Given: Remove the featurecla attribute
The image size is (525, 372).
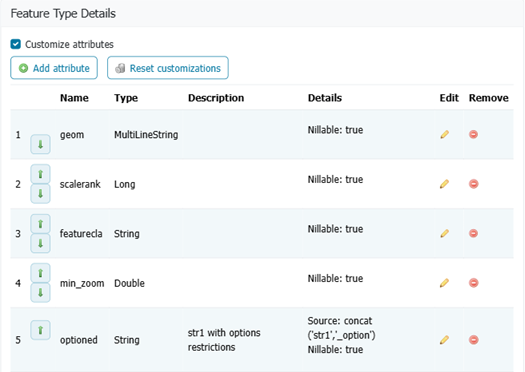Looking at the screenshot, I should 473,233.
